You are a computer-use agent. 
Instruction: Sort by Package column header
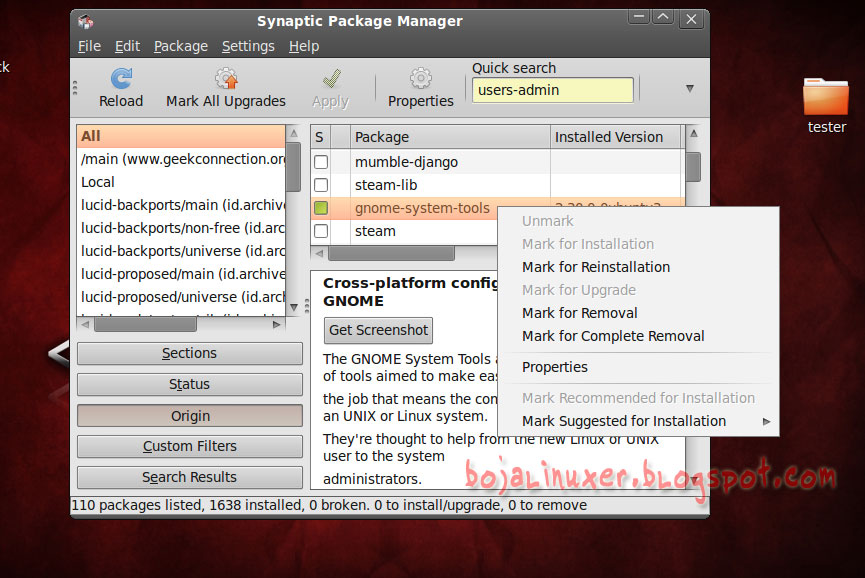coord(450,137)
